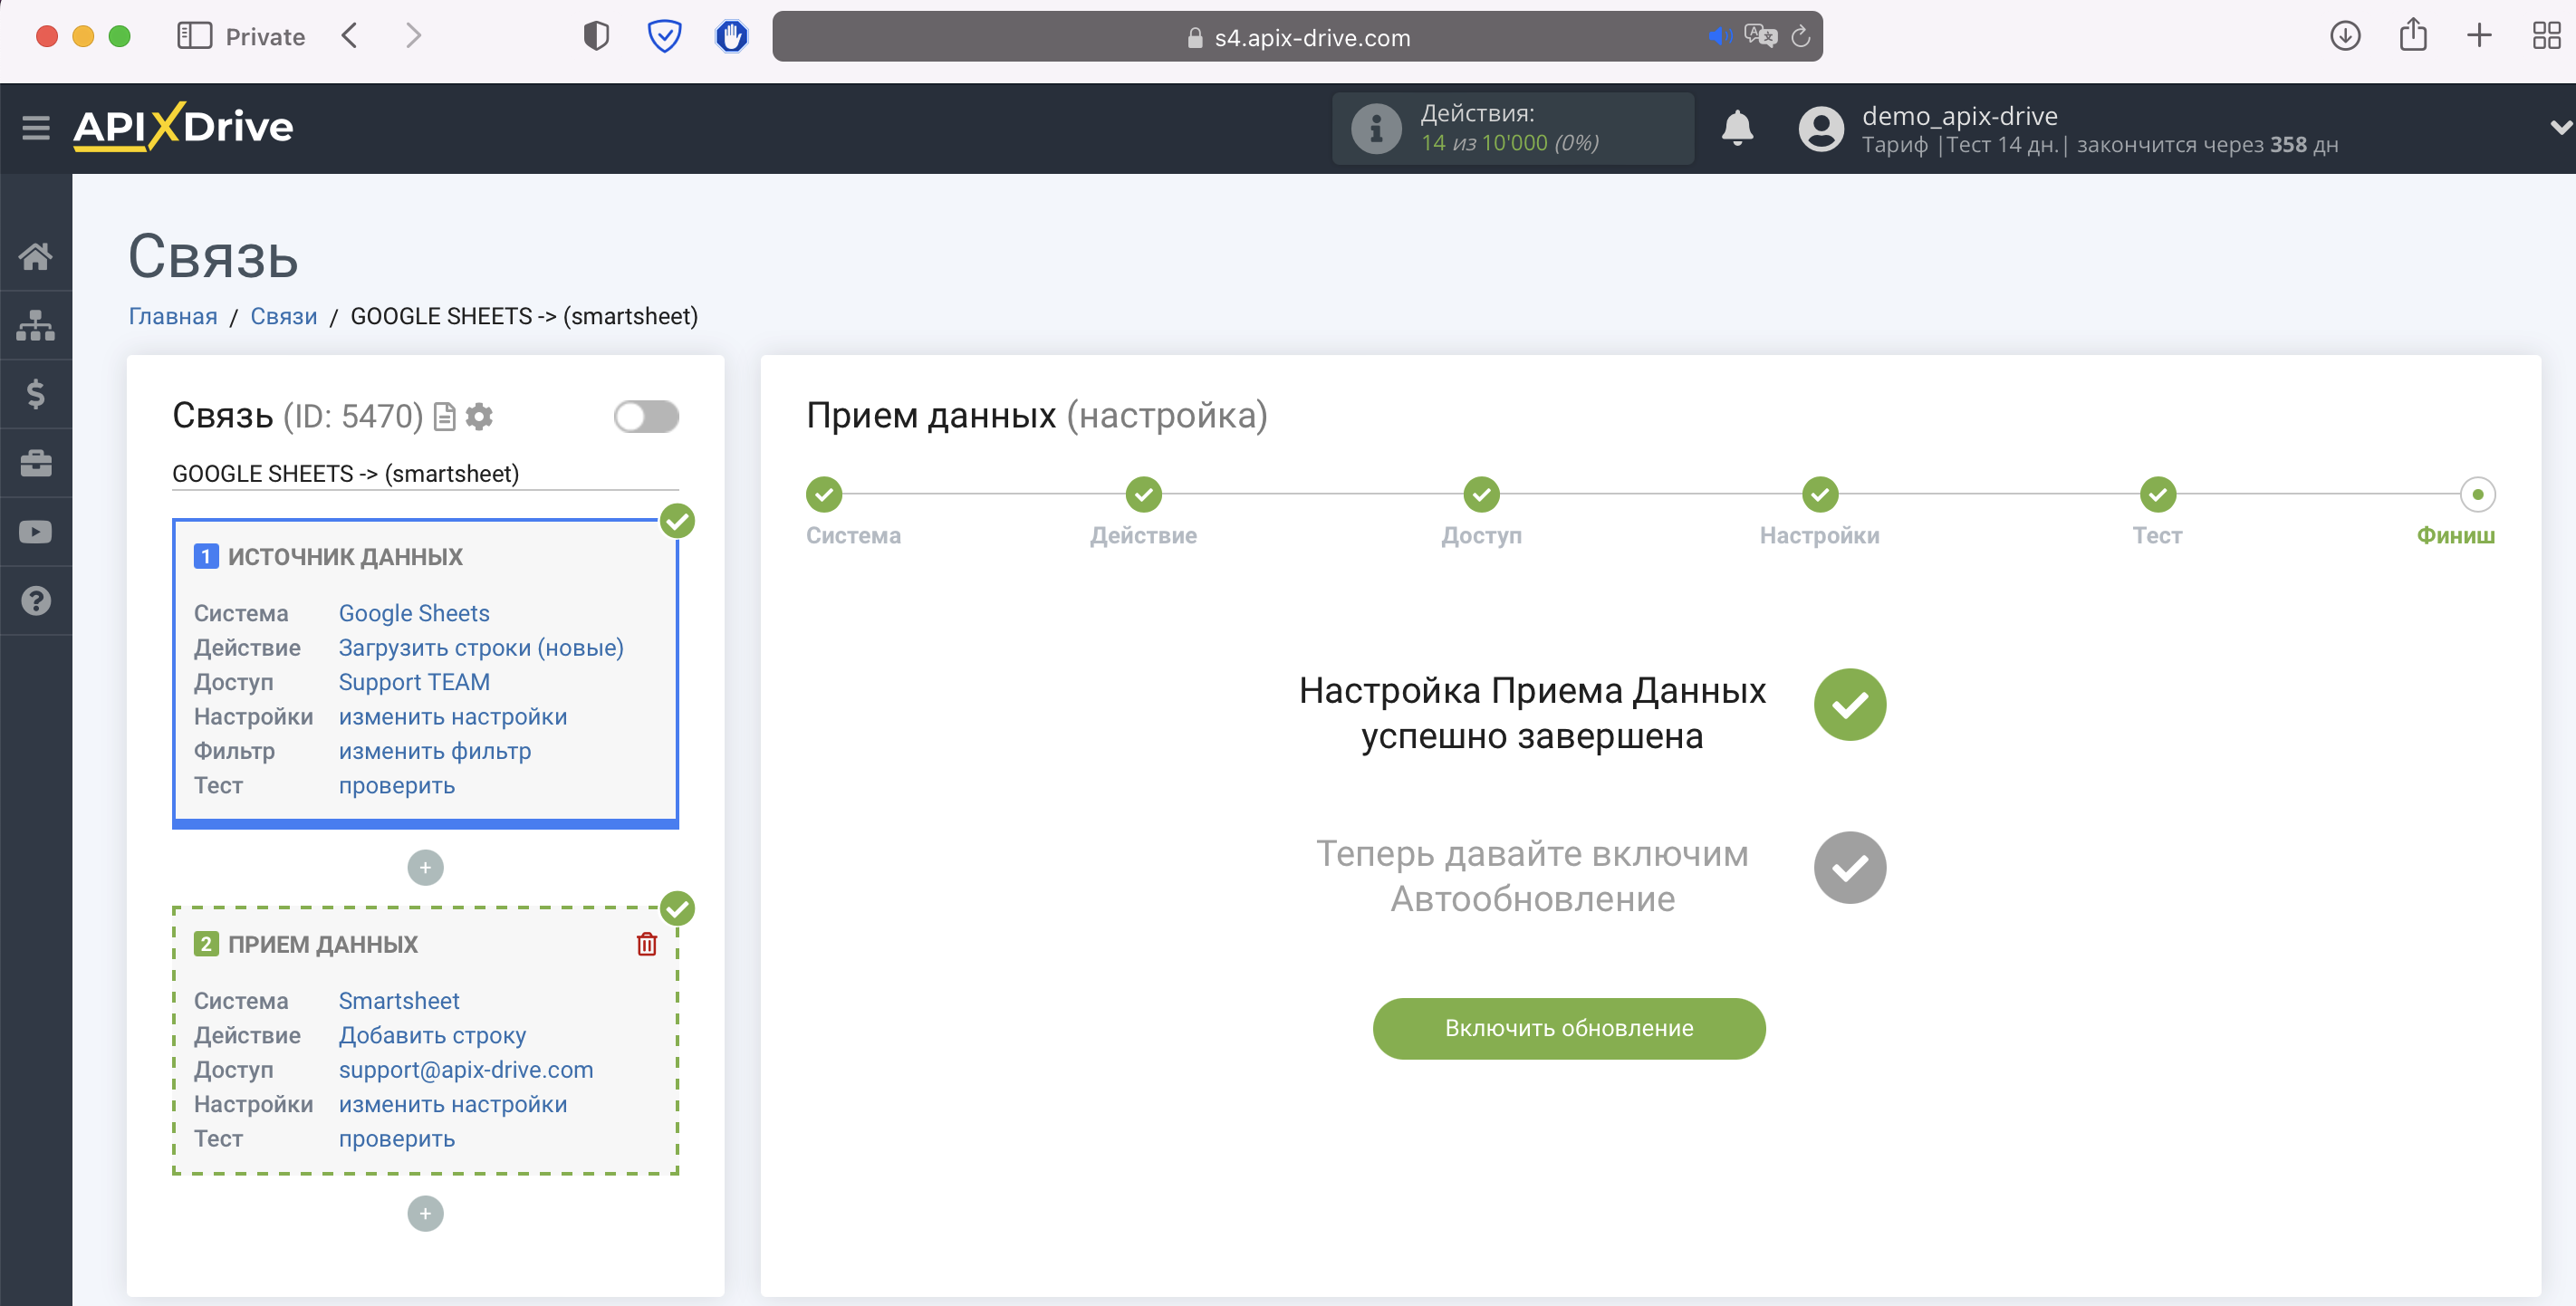Open the billing dollar sidebar icon
Screen dimensions: 2576x1306
[36, 394]
